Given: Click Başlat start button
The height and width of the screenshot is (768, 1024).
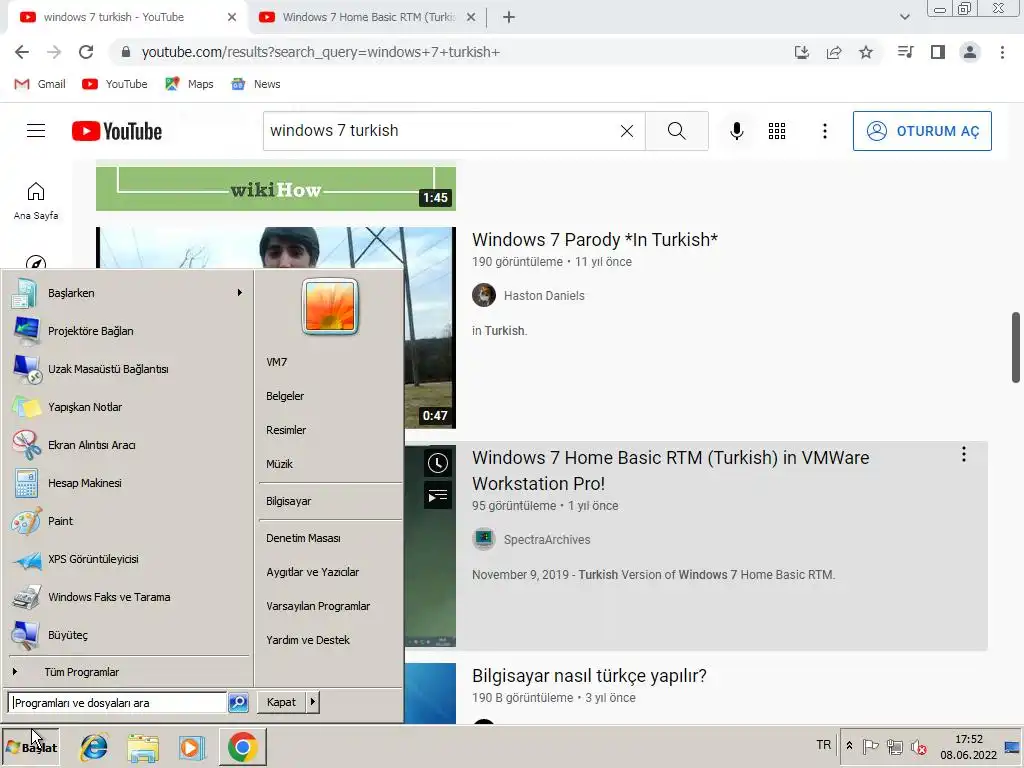Looking at the screenshot, I should coord(31,747).
